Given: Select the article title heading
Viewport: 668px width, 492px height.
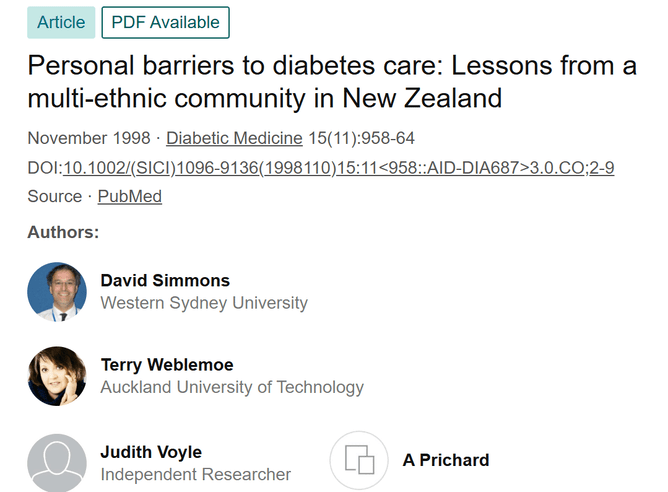Looking at the screenshot, I should coord(332,83).
